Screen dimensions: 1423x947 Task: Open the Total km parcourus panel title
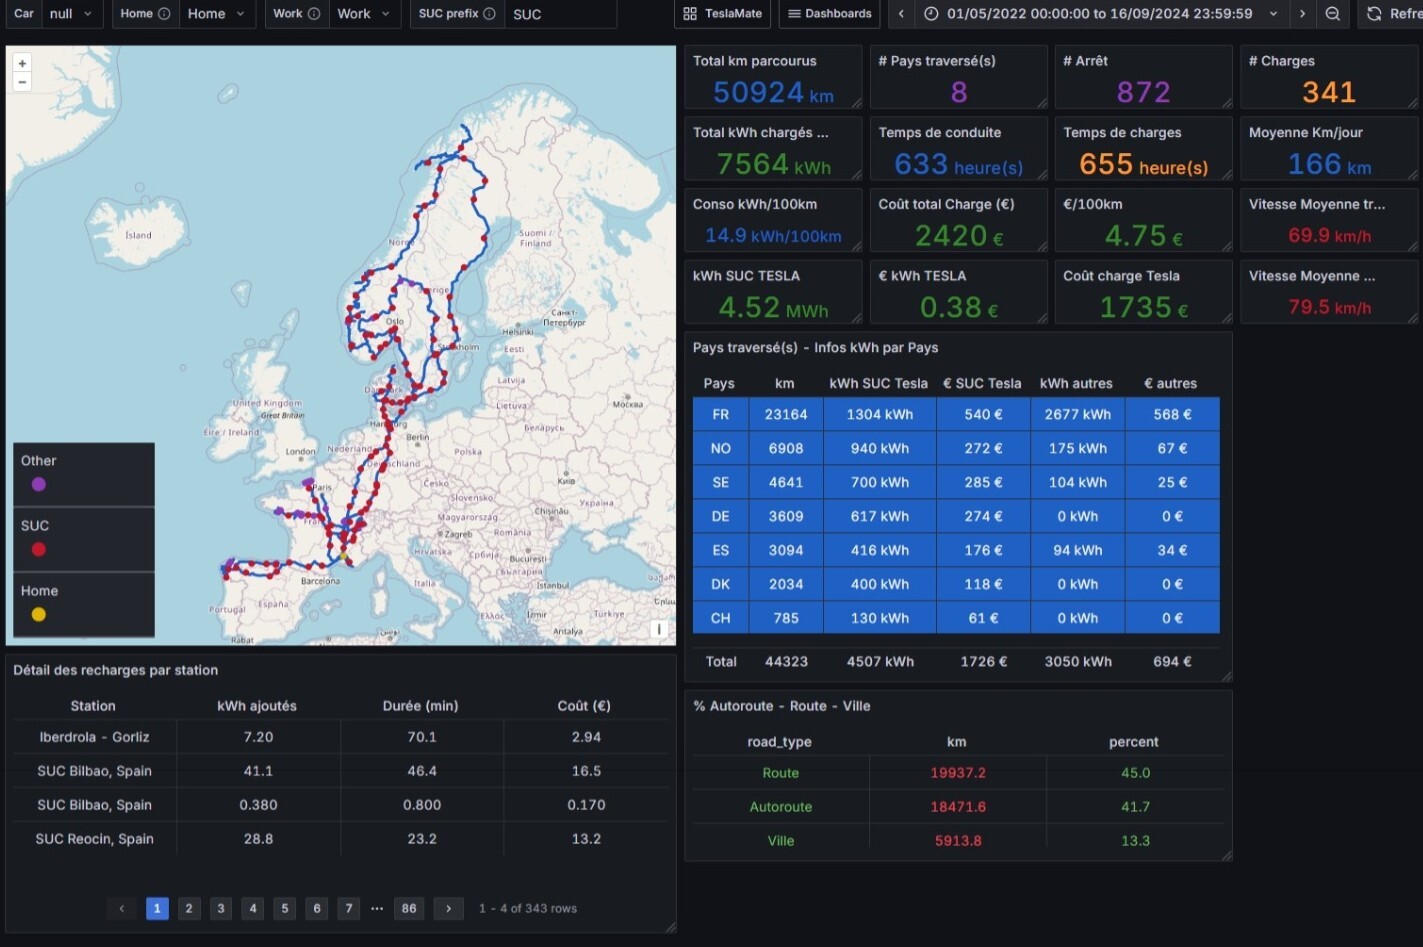(x=755, y=61)
